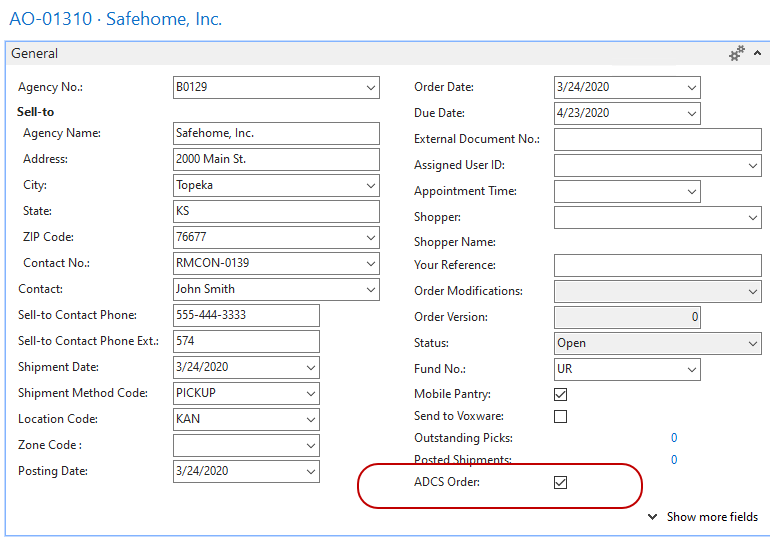Screen dimensions: 770x537
Task: Open the Shopper dropdown
Action: click(x=752, y=217)
